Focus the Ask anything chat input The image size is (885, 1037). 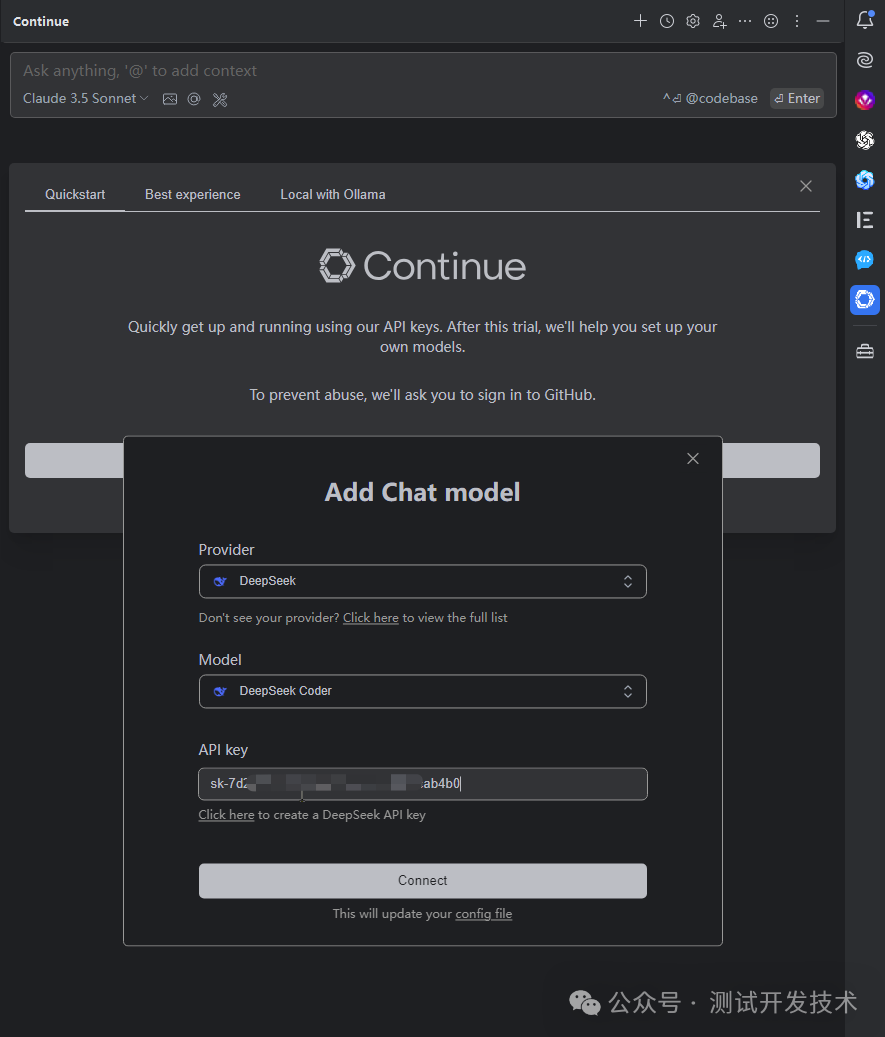(423, 71)
